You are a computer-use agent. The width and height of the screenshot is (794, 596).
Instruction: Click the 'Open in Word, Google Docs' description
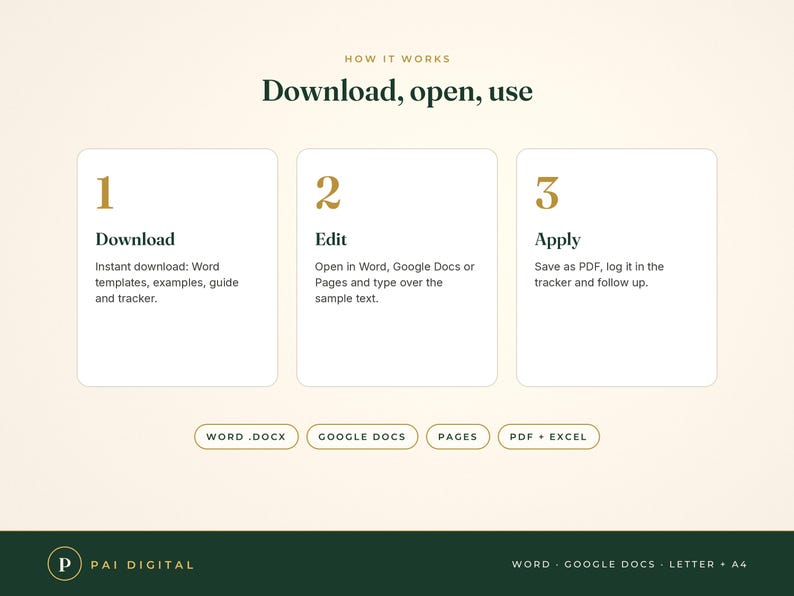click(394, 283)
